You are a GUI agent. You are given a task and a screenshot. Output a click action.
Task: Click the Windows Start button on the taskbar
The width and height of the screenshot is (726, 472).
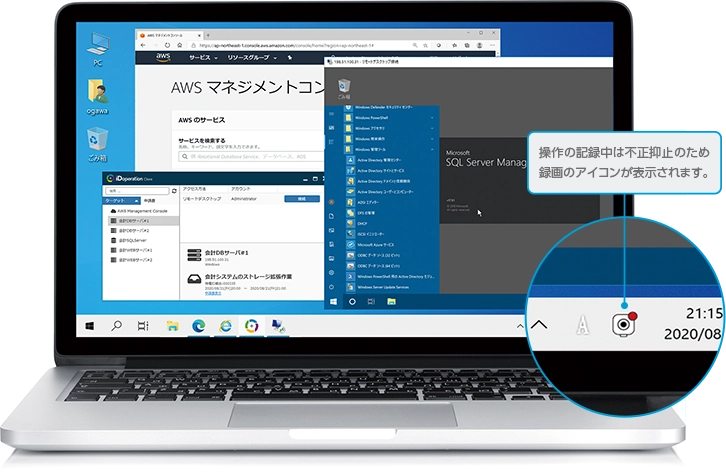coord(88,325)
